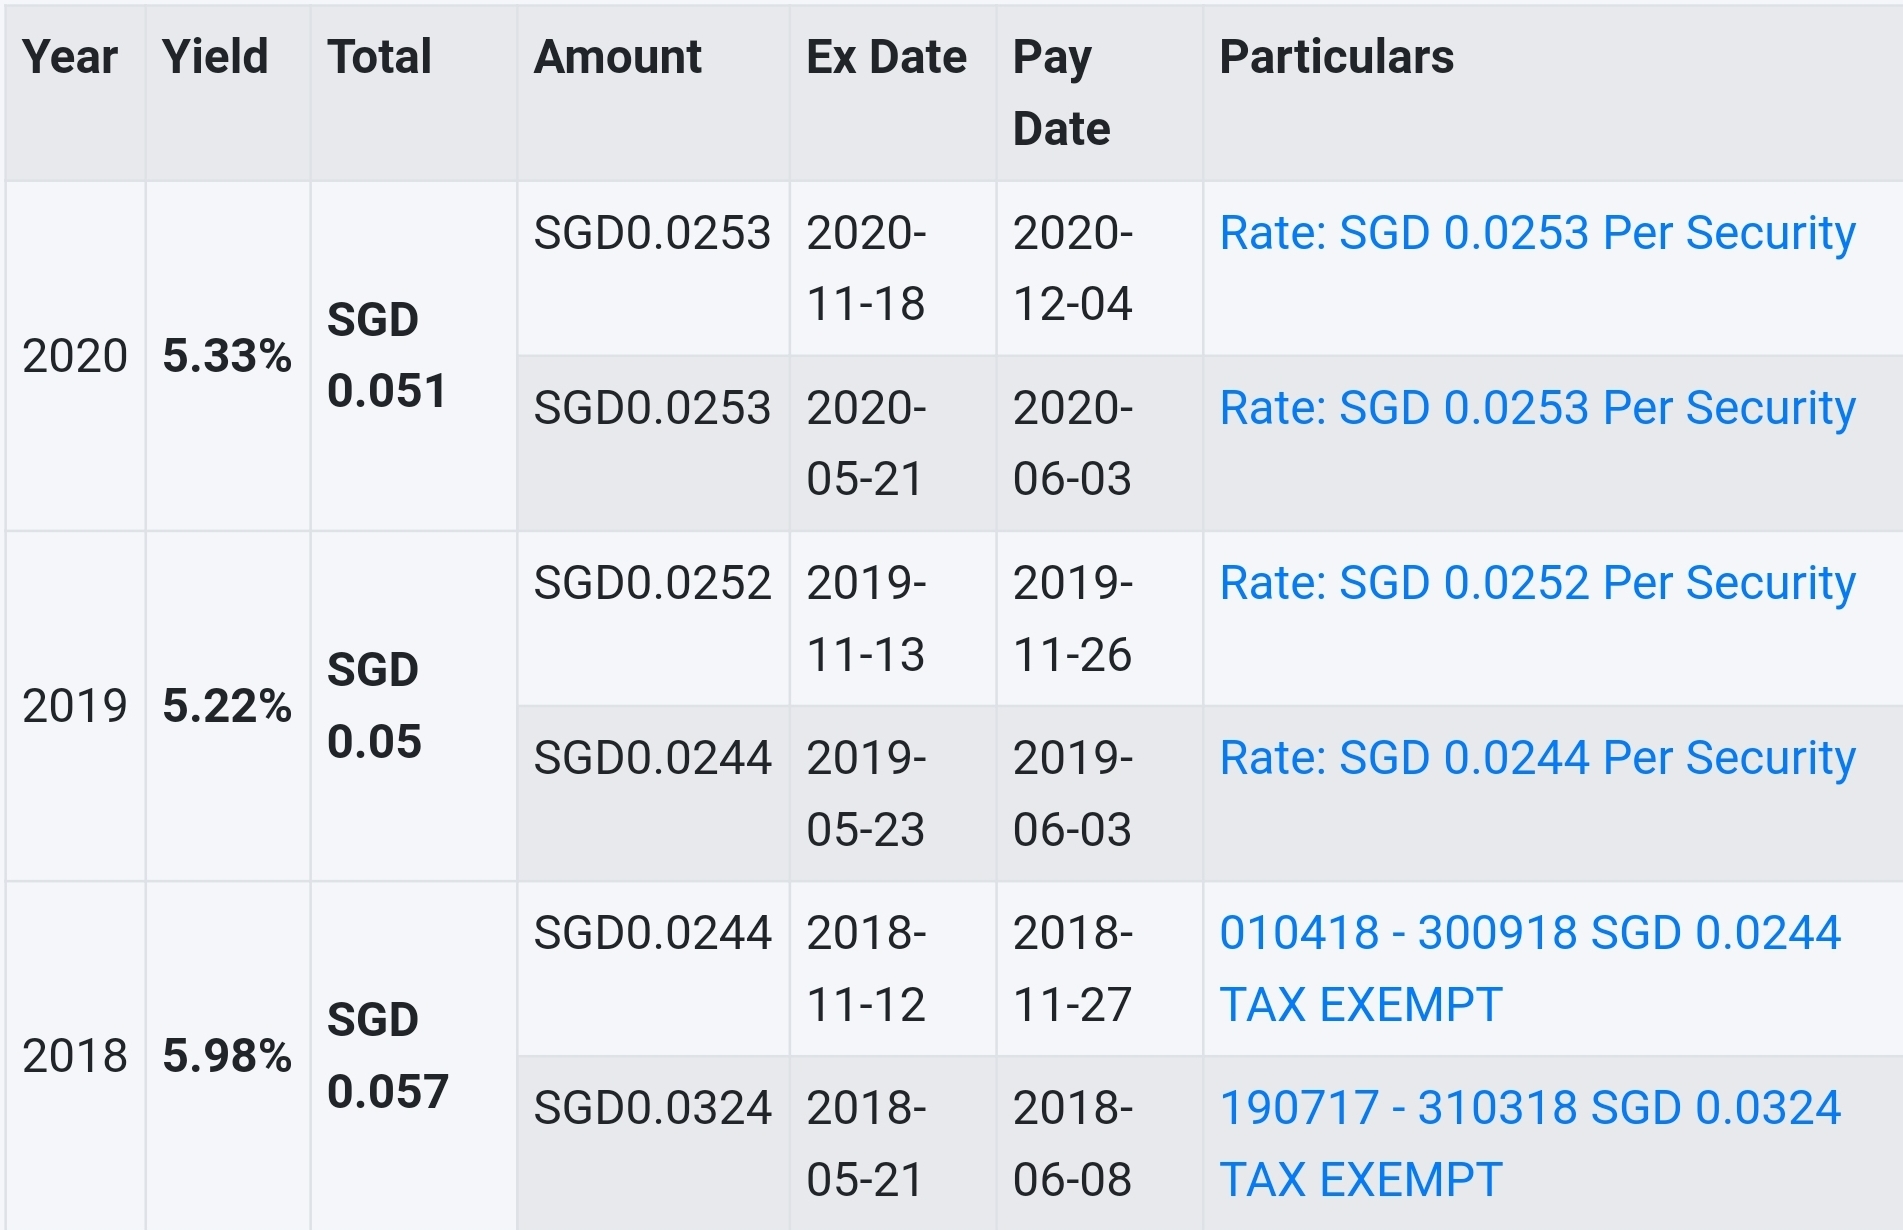Viewport: 1903px width, 1230px height.
Task: Open Rate: SGD 0.0244 Per Security link
Action: (x=1537, y=758)
